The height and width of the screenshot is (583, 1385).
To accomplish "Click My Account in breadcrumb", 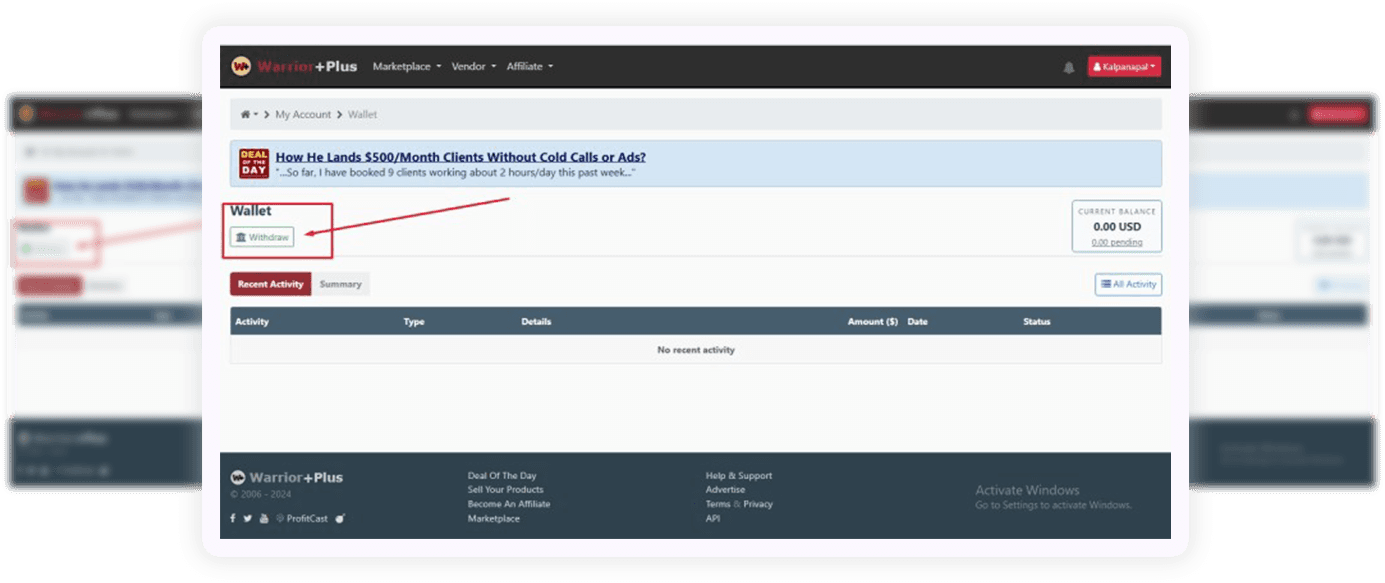I will coord(303,115).
